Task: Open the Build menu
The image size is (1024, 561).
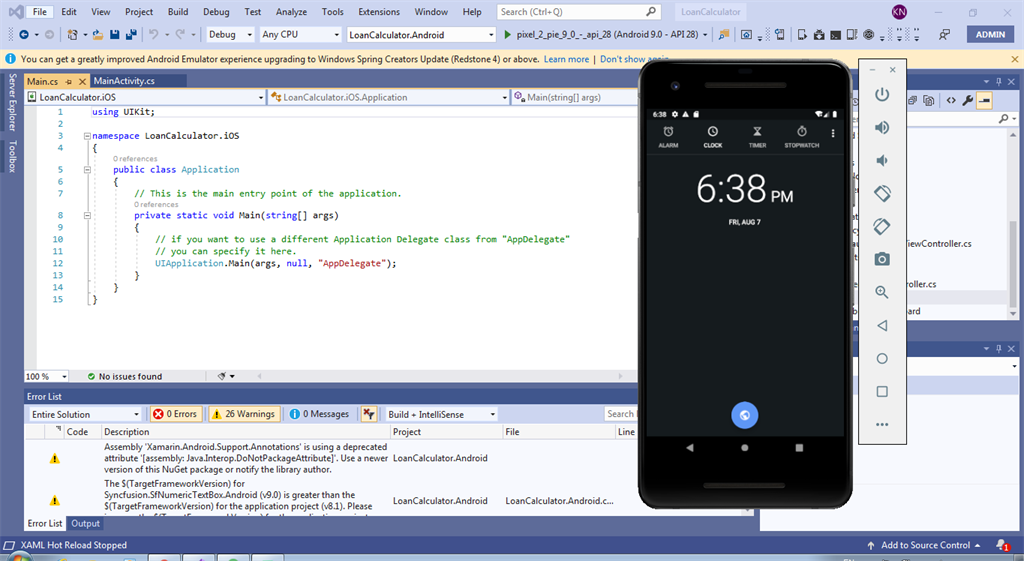Action: pyautogui.click(x=178, y=12)
